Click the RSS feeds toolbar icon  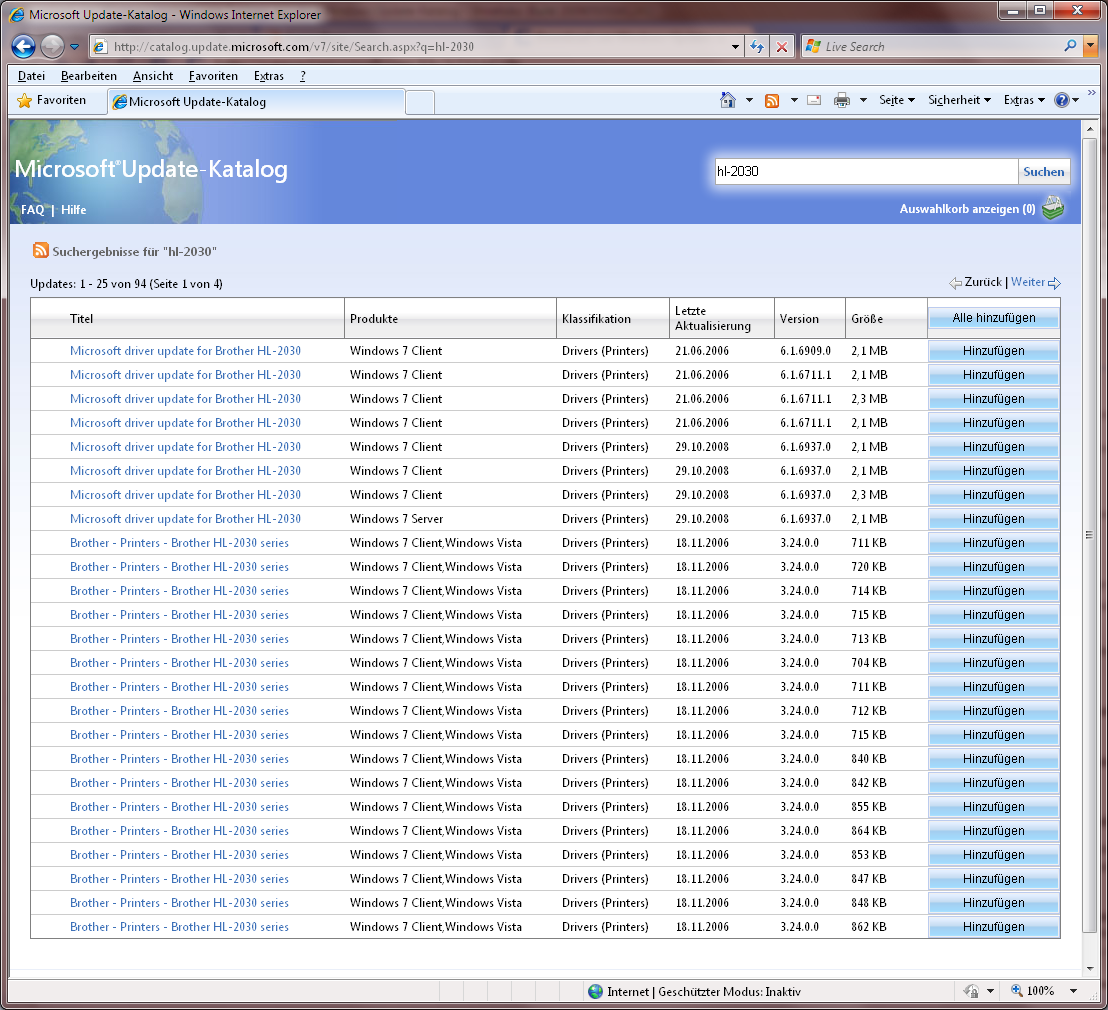point(772,100)
